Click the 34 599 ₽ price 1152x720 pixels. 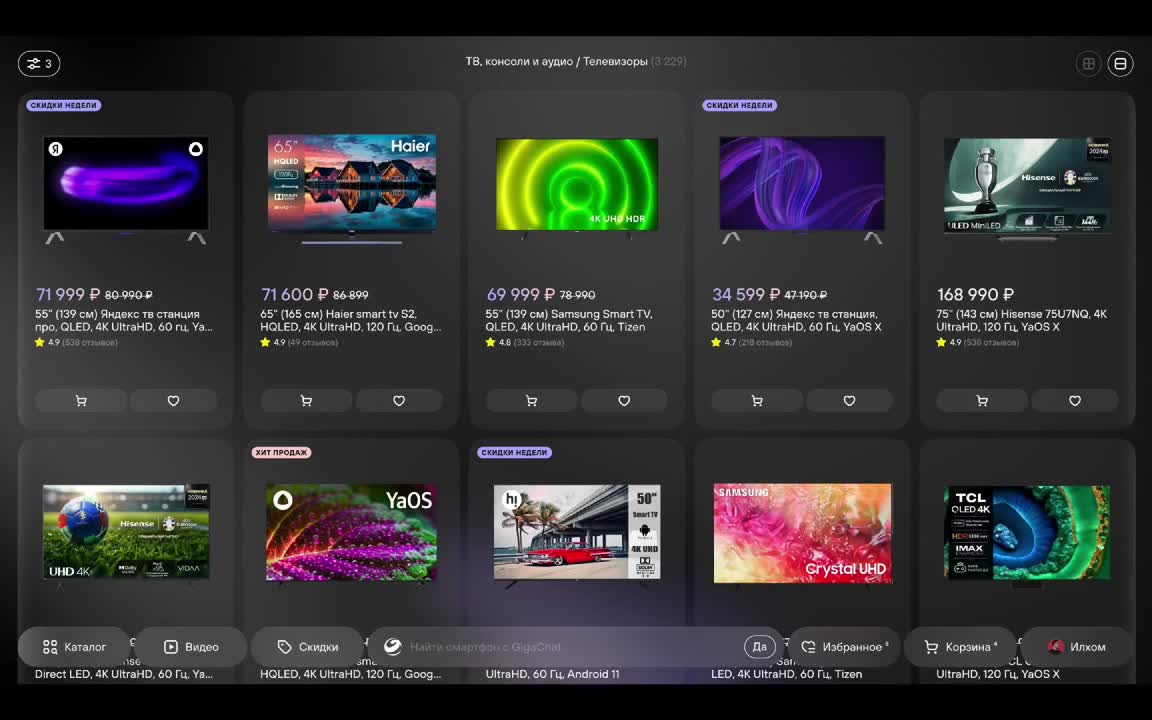pos(746,295)
